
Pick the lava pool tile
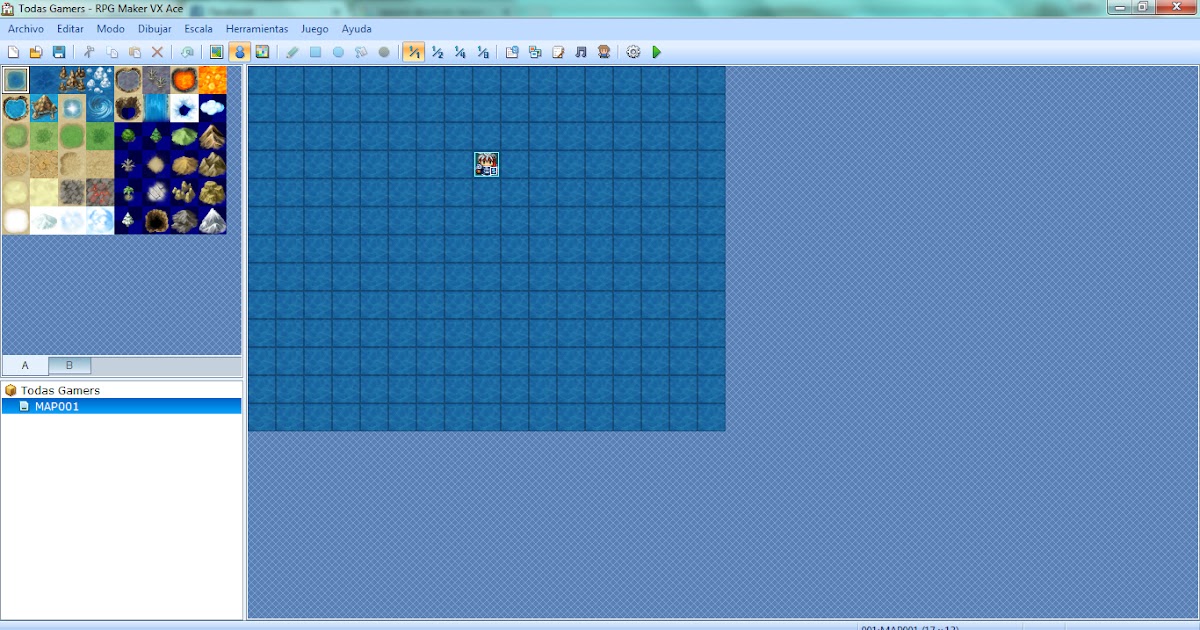(x=184, y=80)
